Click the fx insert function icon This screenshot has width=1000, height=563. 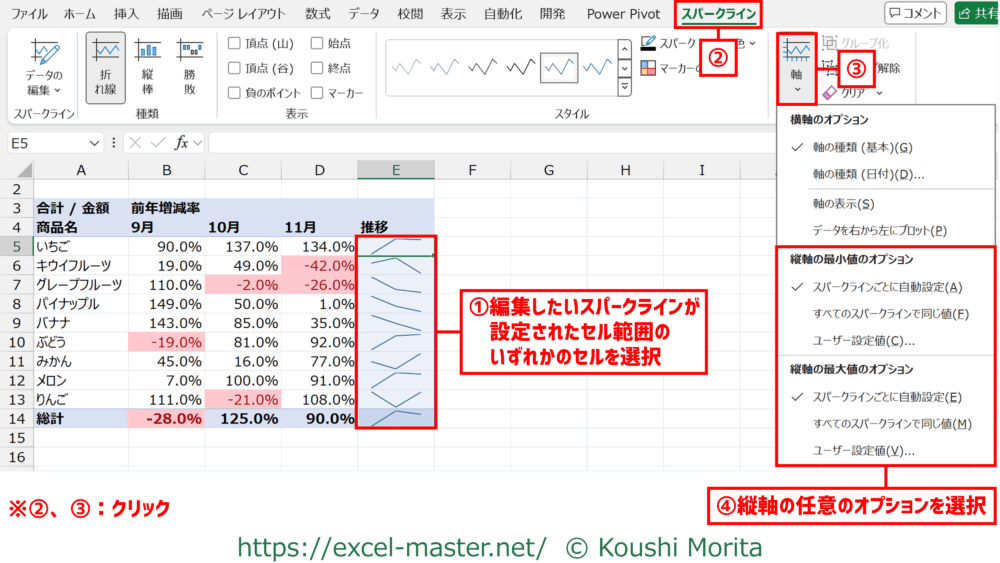[x=184, y=143]
